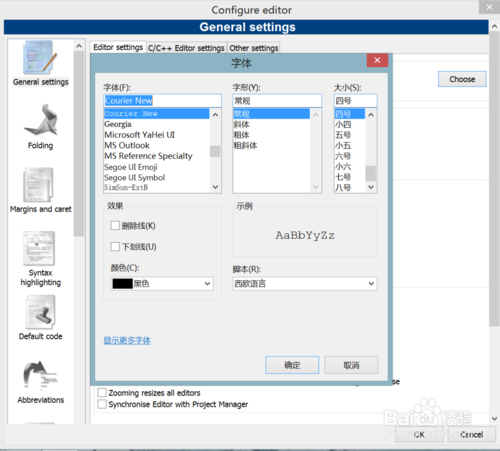The height and width of the screenshot is (451, 500).
Task: Enable the 下划线(U) underline checkbox
Action: click(x=115, y=247)
